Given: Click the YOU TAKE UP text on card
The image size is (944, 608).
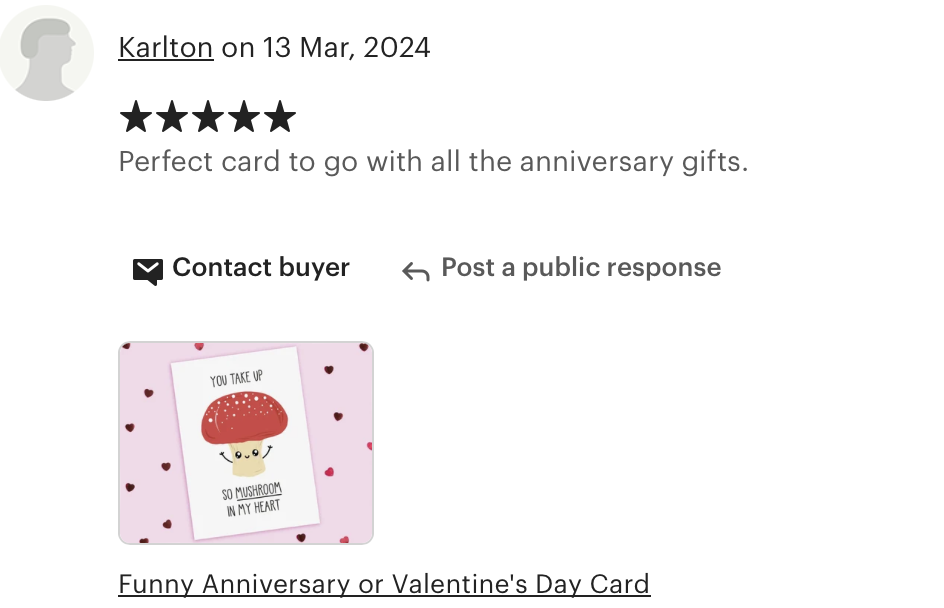Looking at the screenshot, I should [236, 379].
